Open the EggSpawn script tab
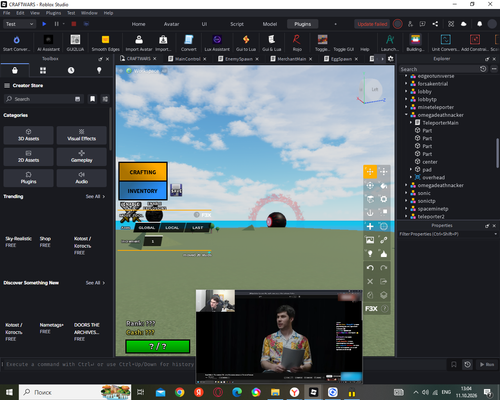Screen dimensions: 500x400 341,59
